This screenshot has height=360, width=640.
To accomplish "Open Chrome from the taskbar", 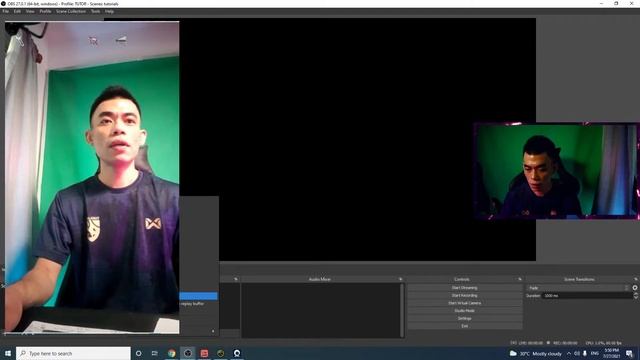I will (x=171, y=353).
